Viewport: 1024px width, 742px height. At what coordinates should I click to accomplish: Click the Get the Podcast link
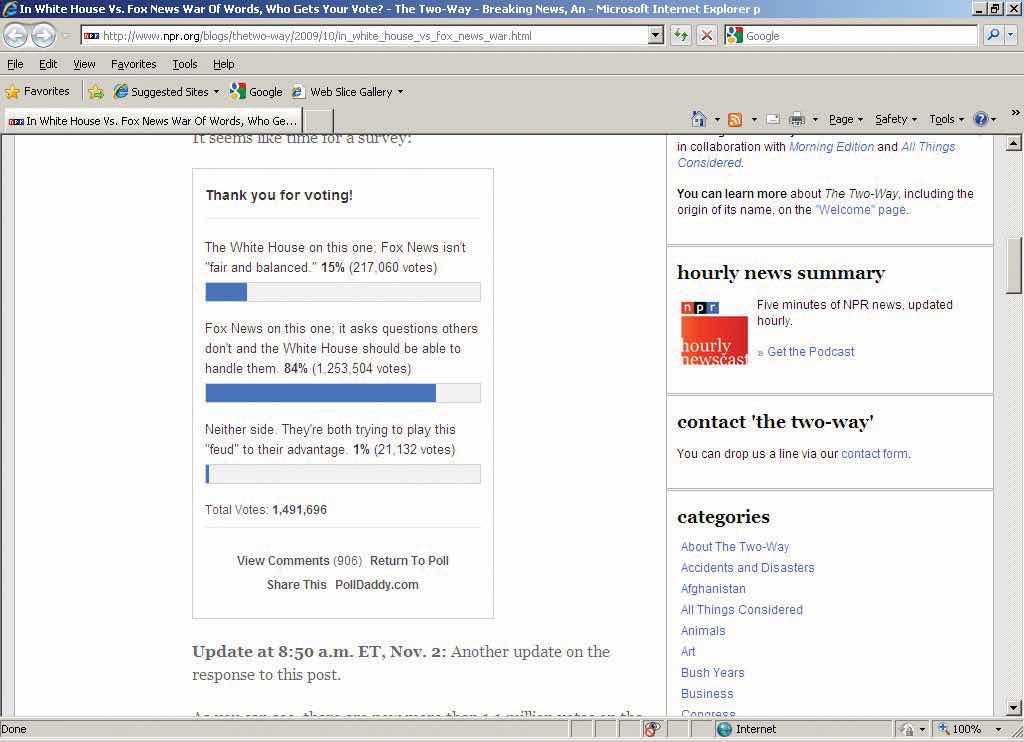click(810, 352)
